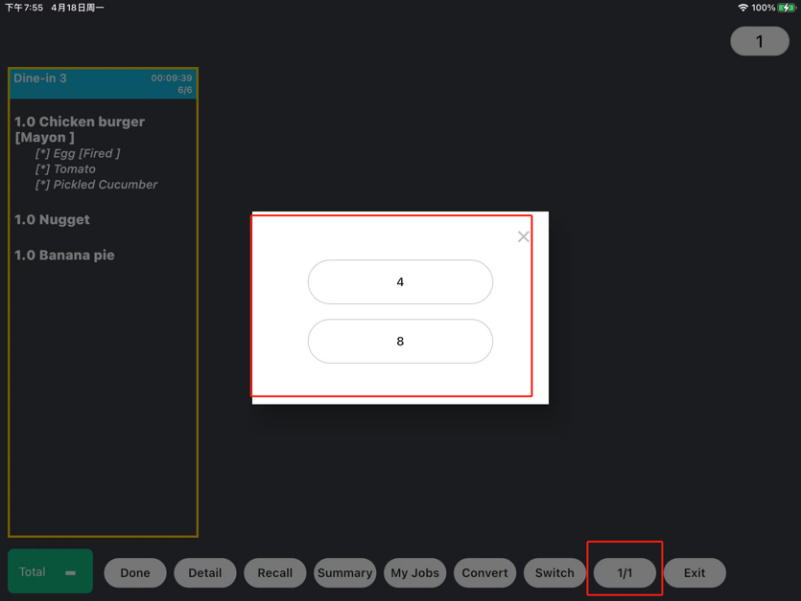The image size is (801, 601).
Task: Select the Pickled Cucumber modifier line
Action: (x=96, y=184)
